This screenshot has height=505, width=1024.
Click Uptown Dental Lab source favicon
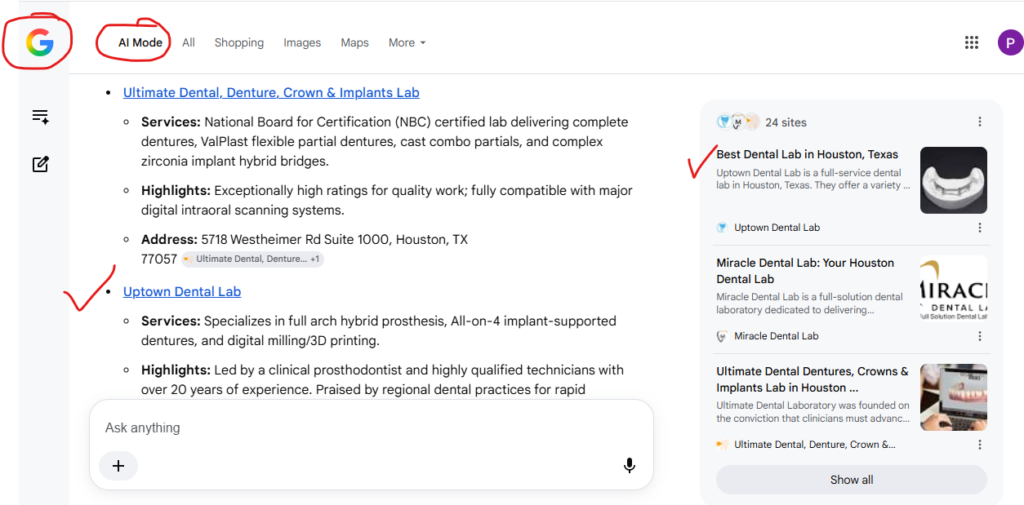coord(722,227)
